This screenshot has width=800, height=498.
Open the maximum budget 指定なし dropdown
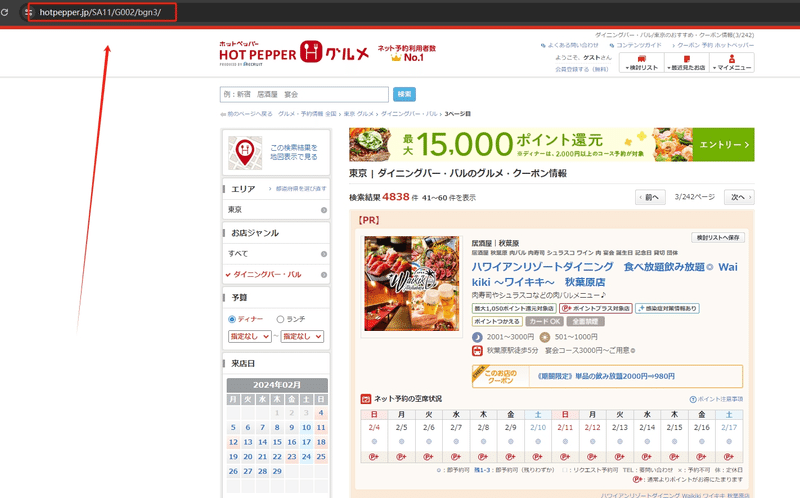pyautogui.click(x=302, y=337)
